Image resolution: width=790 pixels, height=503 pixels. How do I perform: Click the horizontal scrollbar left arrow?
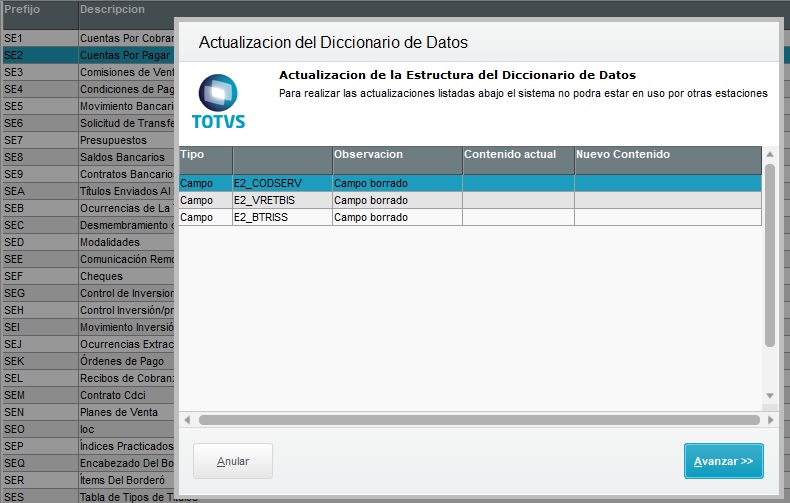187,420
